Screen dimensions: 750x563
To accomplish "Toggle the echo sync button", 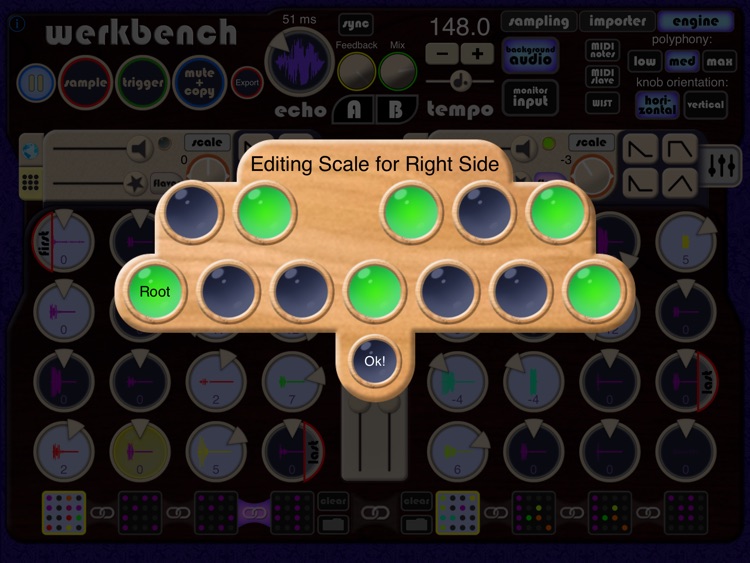I will point(356,23).
